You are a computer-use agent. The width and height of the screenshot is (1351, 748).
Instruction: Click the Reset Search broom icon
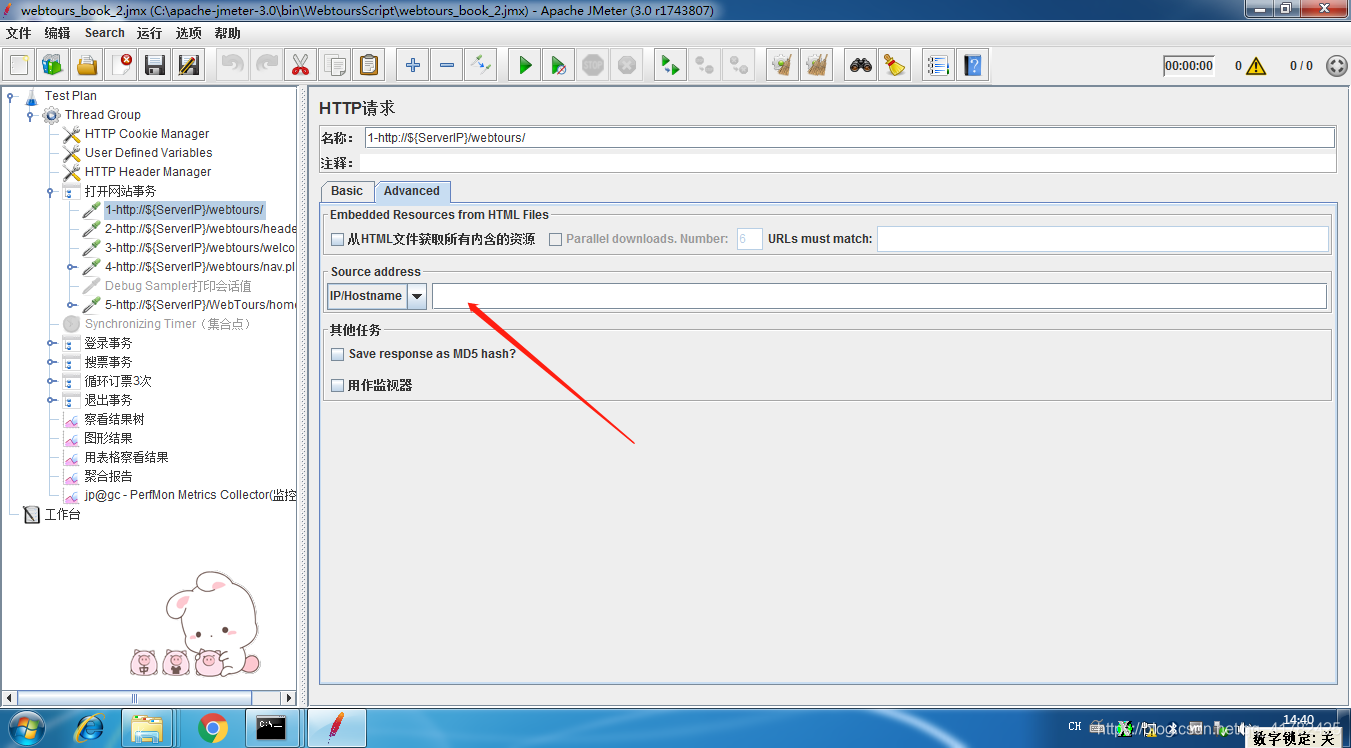click(x=894, y=66)
